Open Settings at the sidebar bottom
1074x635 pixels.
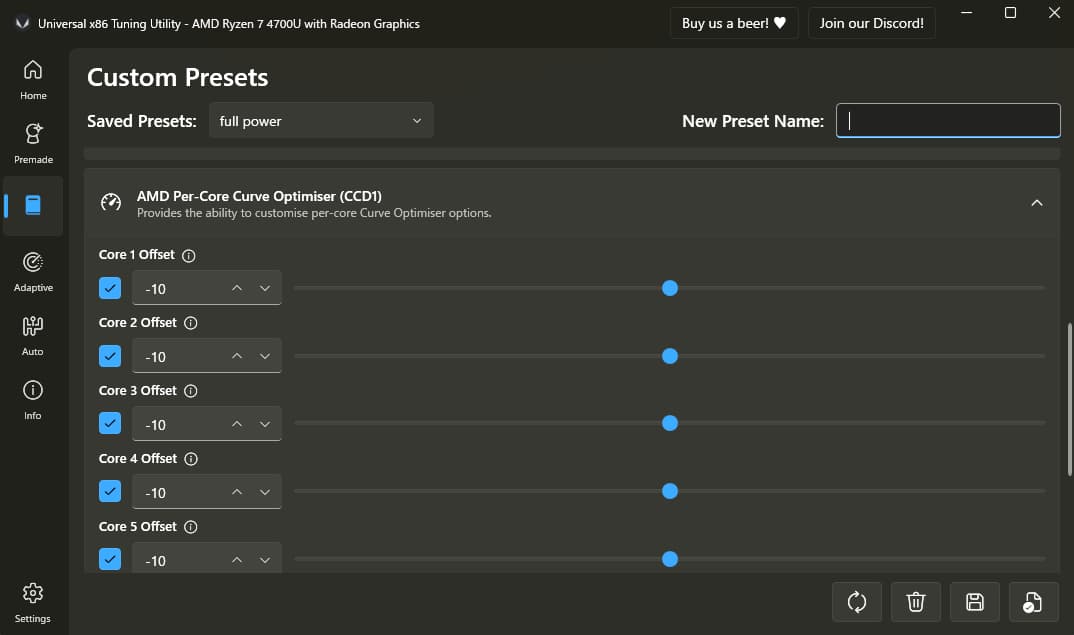tap(33, 603)
